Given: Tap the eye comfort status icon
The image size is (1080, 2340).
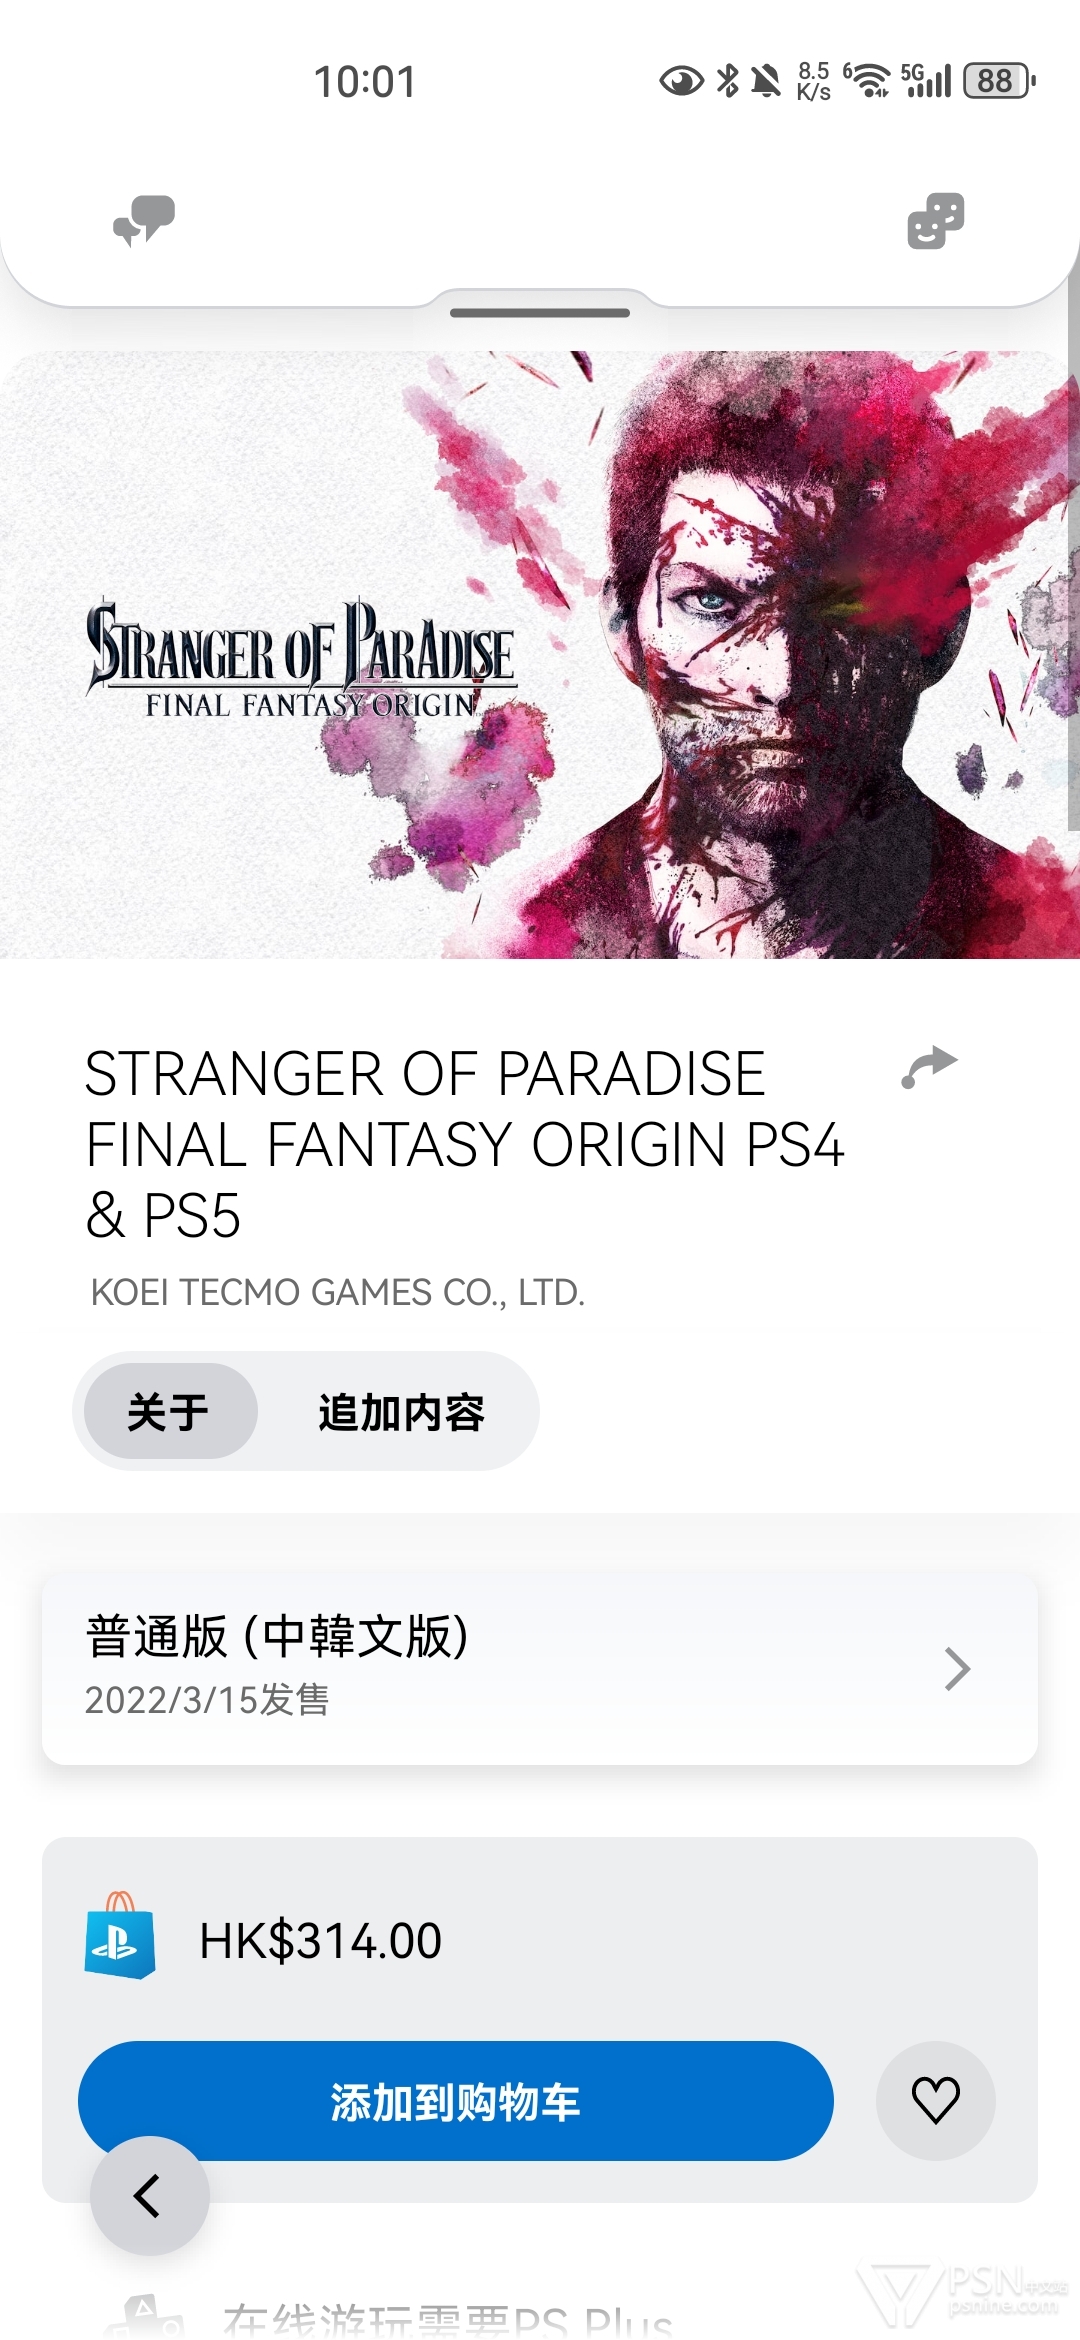Looking at the screenshot, I should (x=681, y=81).
